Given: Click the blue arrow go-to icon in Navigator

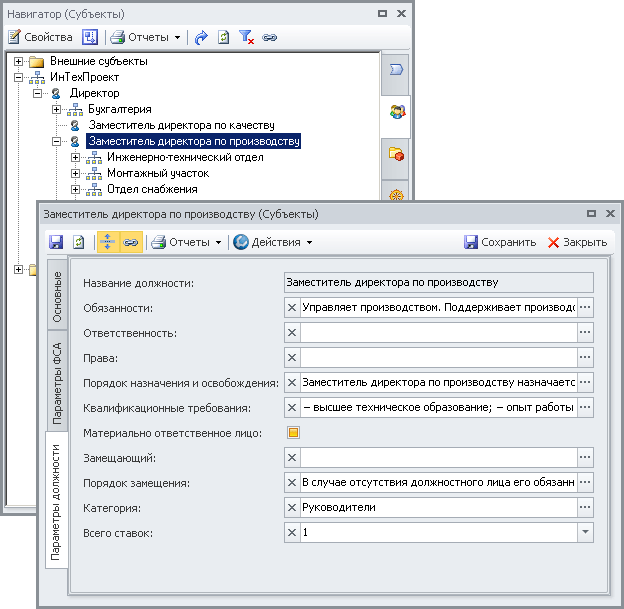Looking at the screenshot, I should pos(201,37).
